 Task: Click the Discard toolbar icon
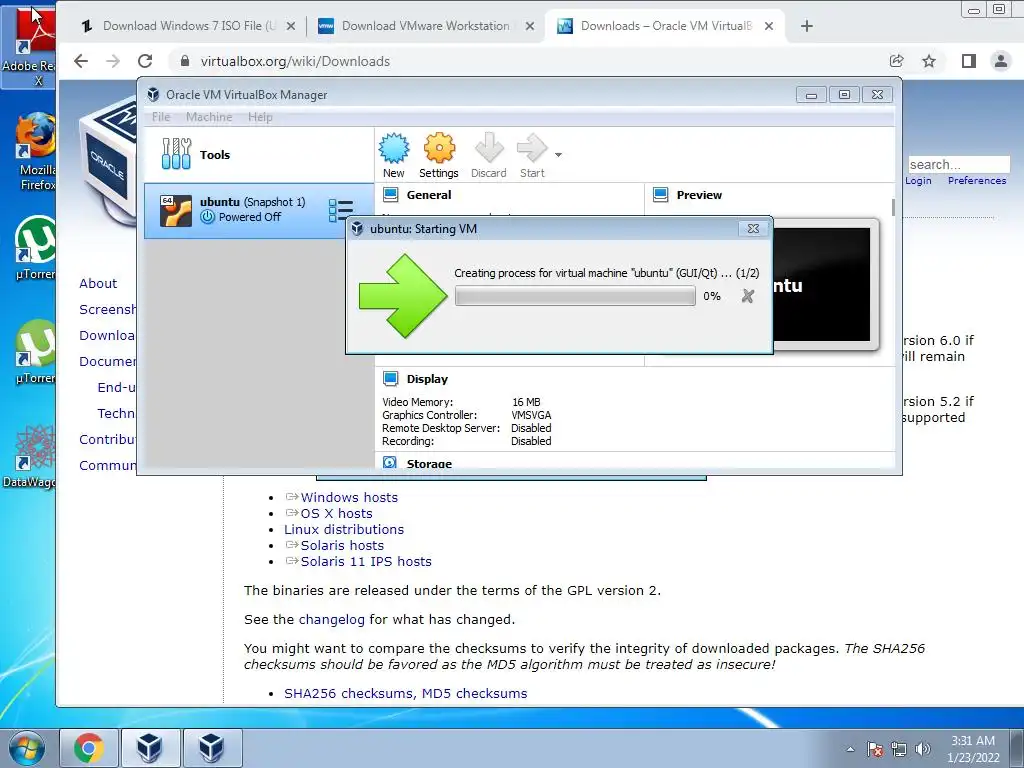[x=488, y=155]
